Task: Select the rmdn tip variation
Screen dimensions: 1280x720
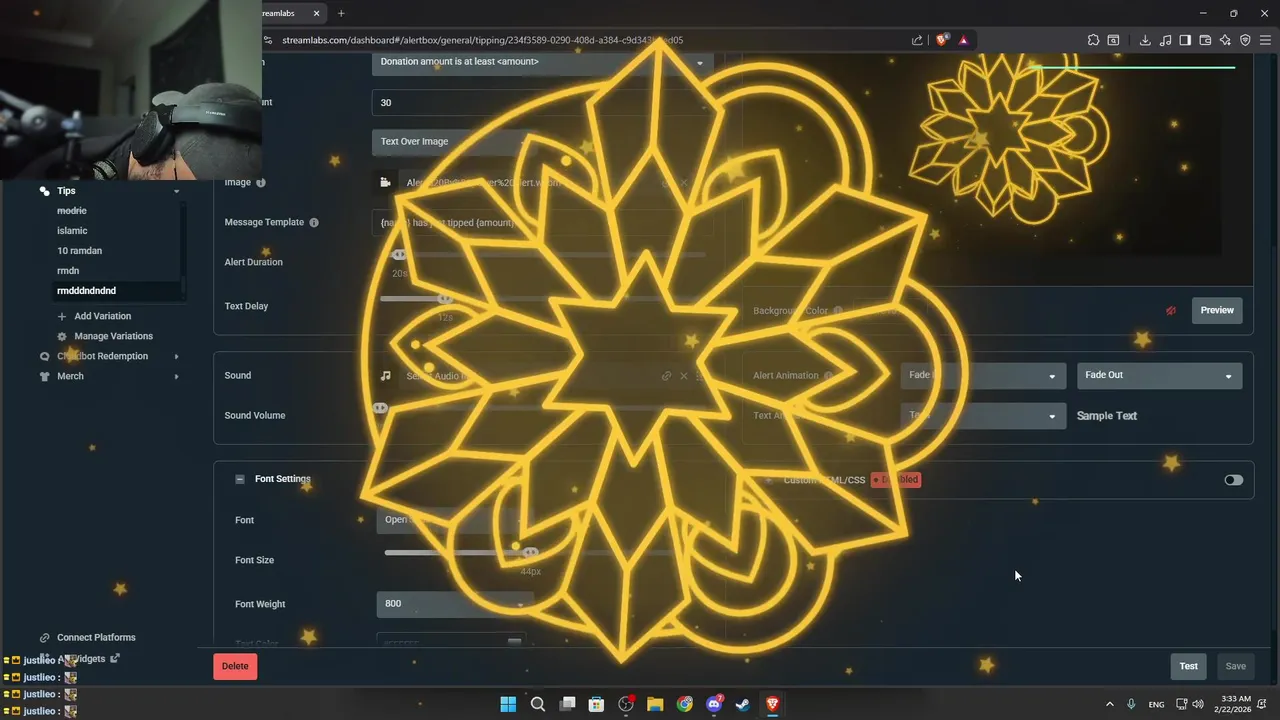Action: click(x=68, y=271)
